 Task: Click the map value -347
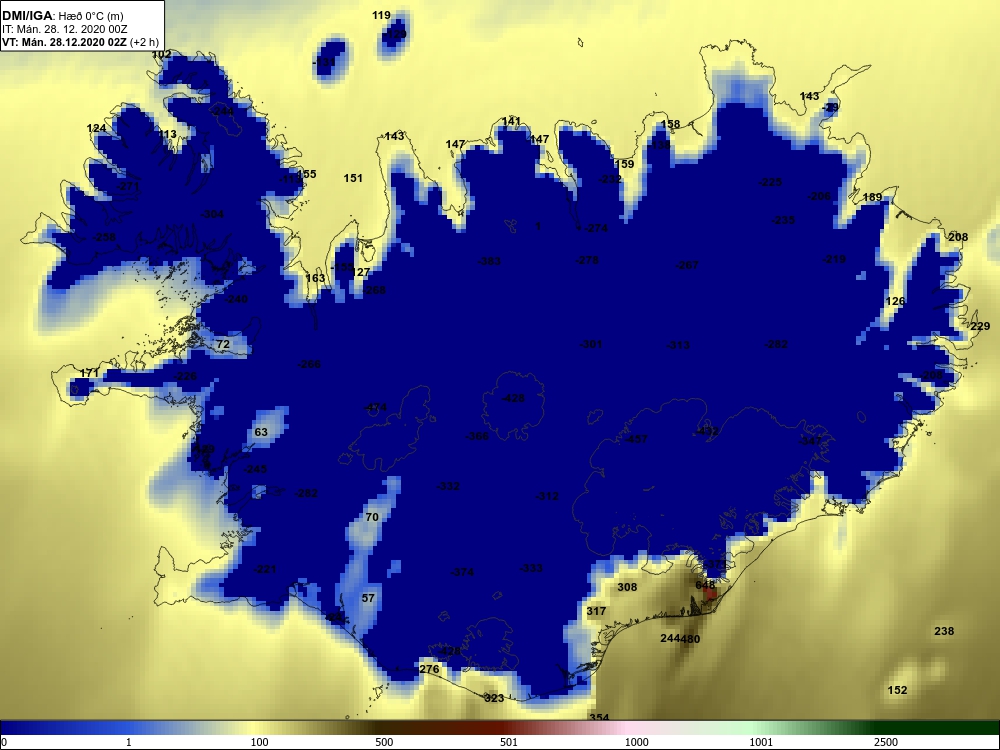click(x=811, y=441)
